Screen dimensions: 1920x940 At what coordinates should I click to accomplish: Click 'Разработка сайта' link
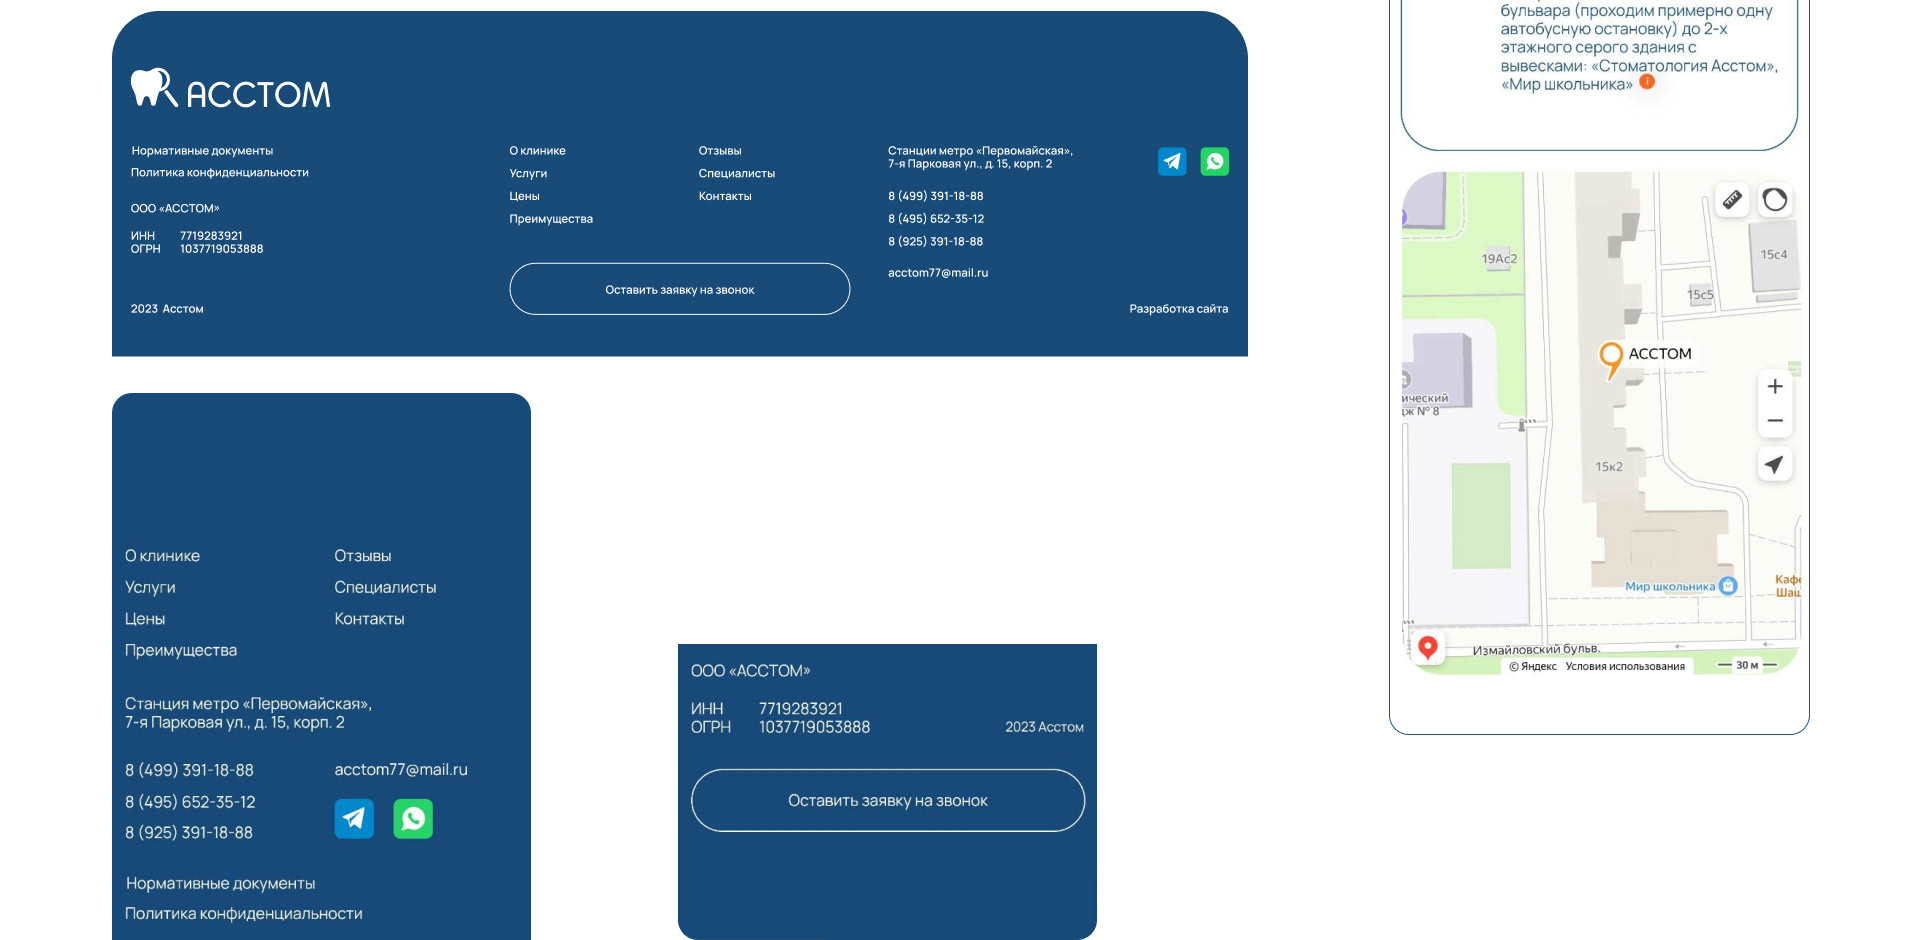coord(1179,309)
